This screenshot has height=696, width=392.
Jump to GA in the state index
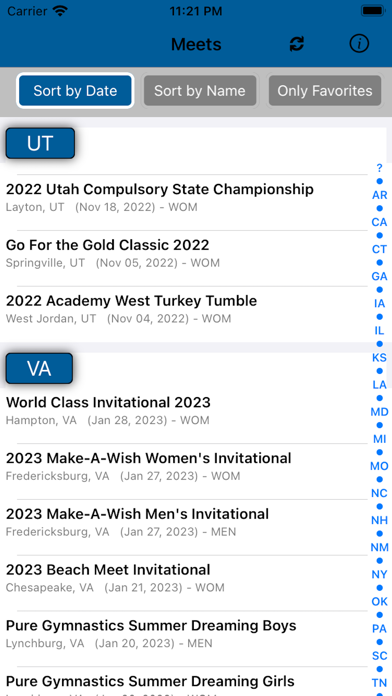click(x=379, y=276)
